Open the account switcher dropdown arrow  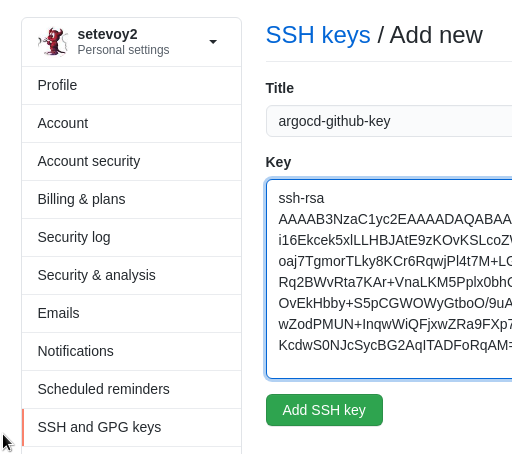click(x=213, y=42)
